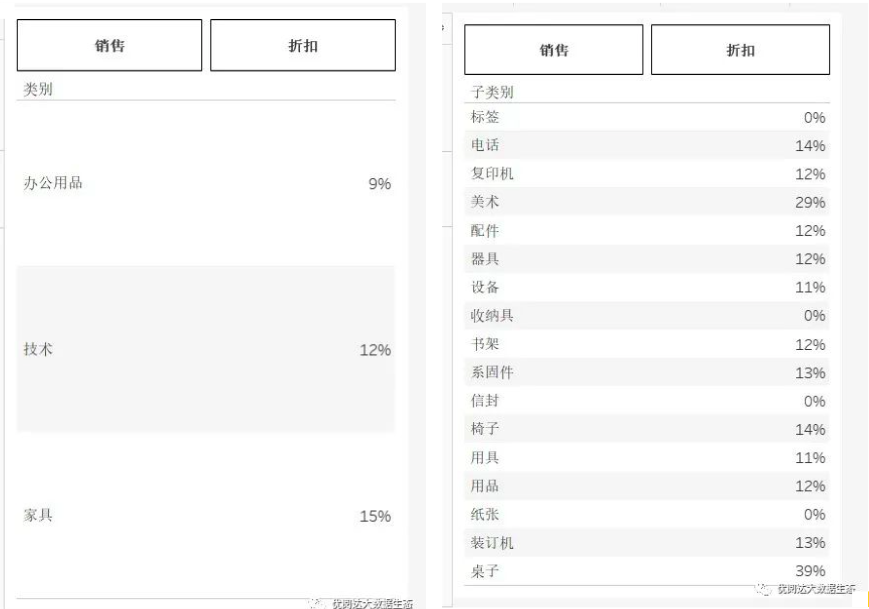Choose the 电话 subcategory label
This screenshot has width=869, height=609.
[x=485, y=146]
